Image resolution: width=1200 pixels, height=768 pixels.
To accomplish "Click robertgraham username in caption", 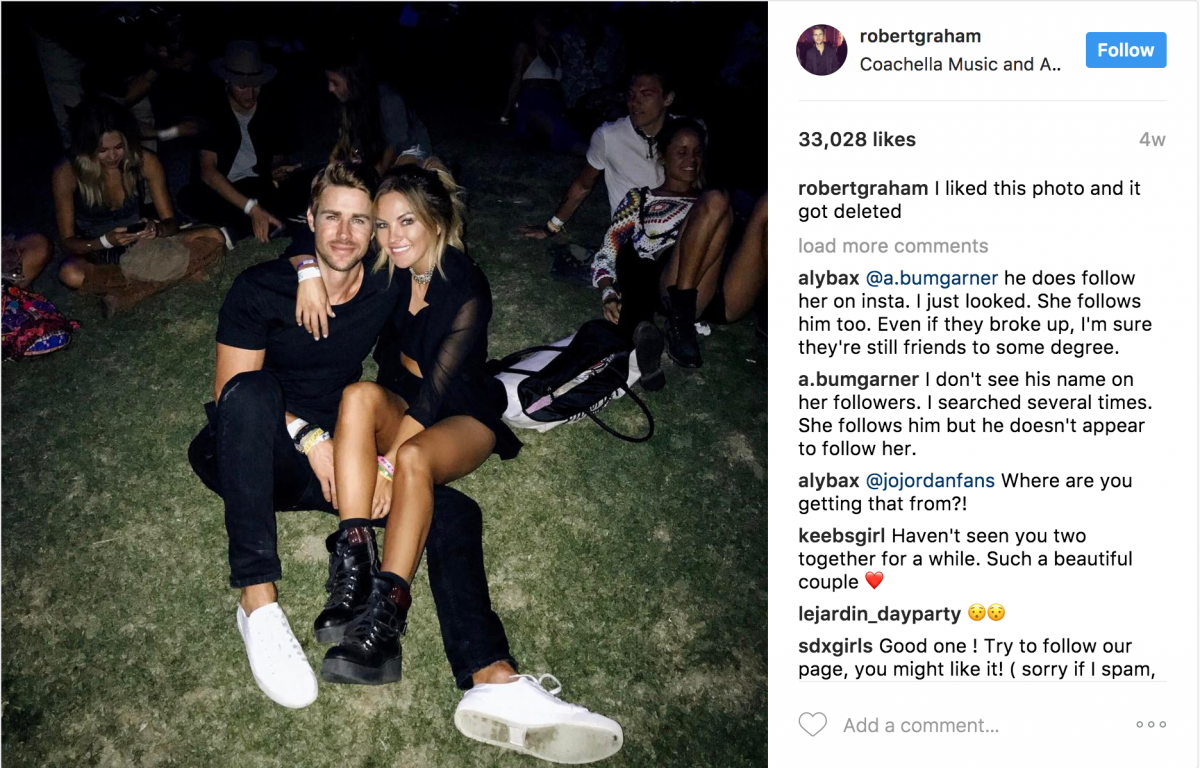I will coord(863,188).
